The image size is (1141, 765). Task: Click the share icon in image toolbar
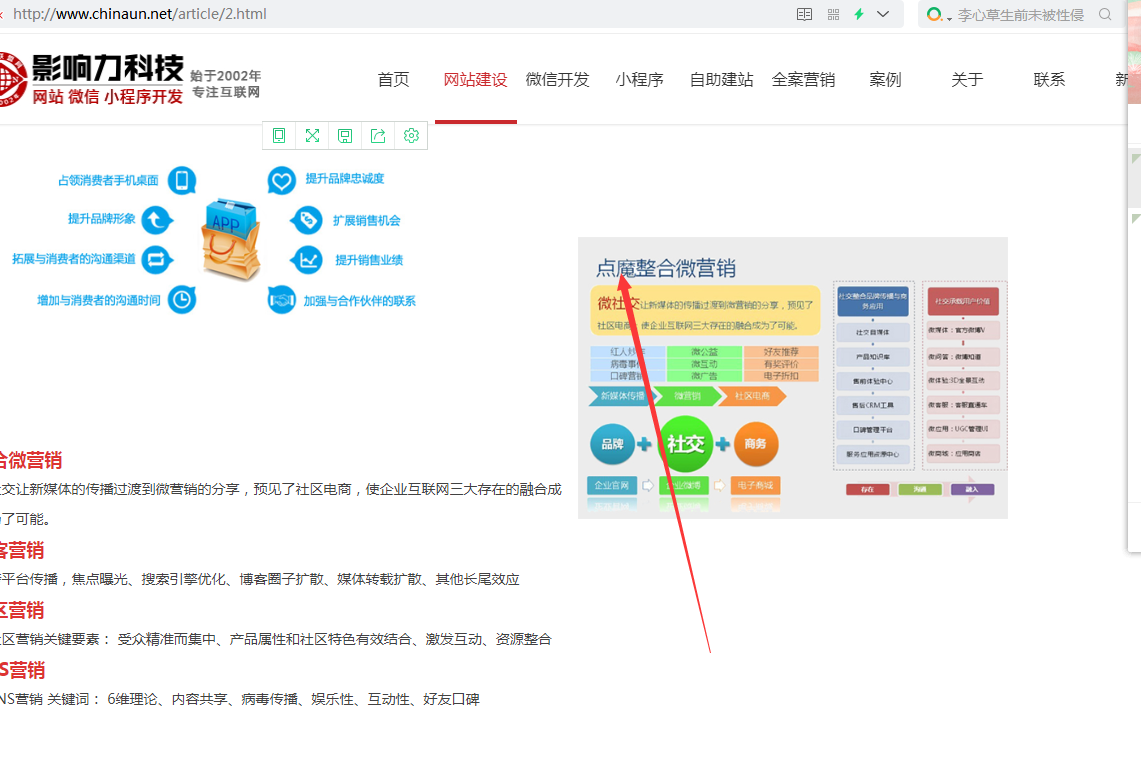378,136
